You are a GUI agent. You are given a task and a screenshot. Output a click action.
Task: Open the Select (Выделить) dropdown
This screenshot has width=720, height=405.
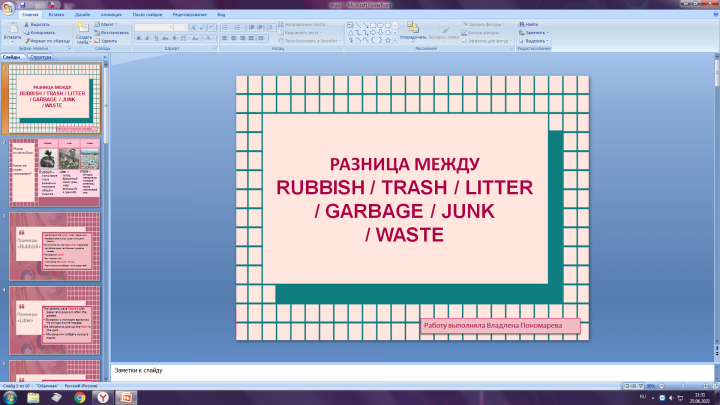coord(534,41)
